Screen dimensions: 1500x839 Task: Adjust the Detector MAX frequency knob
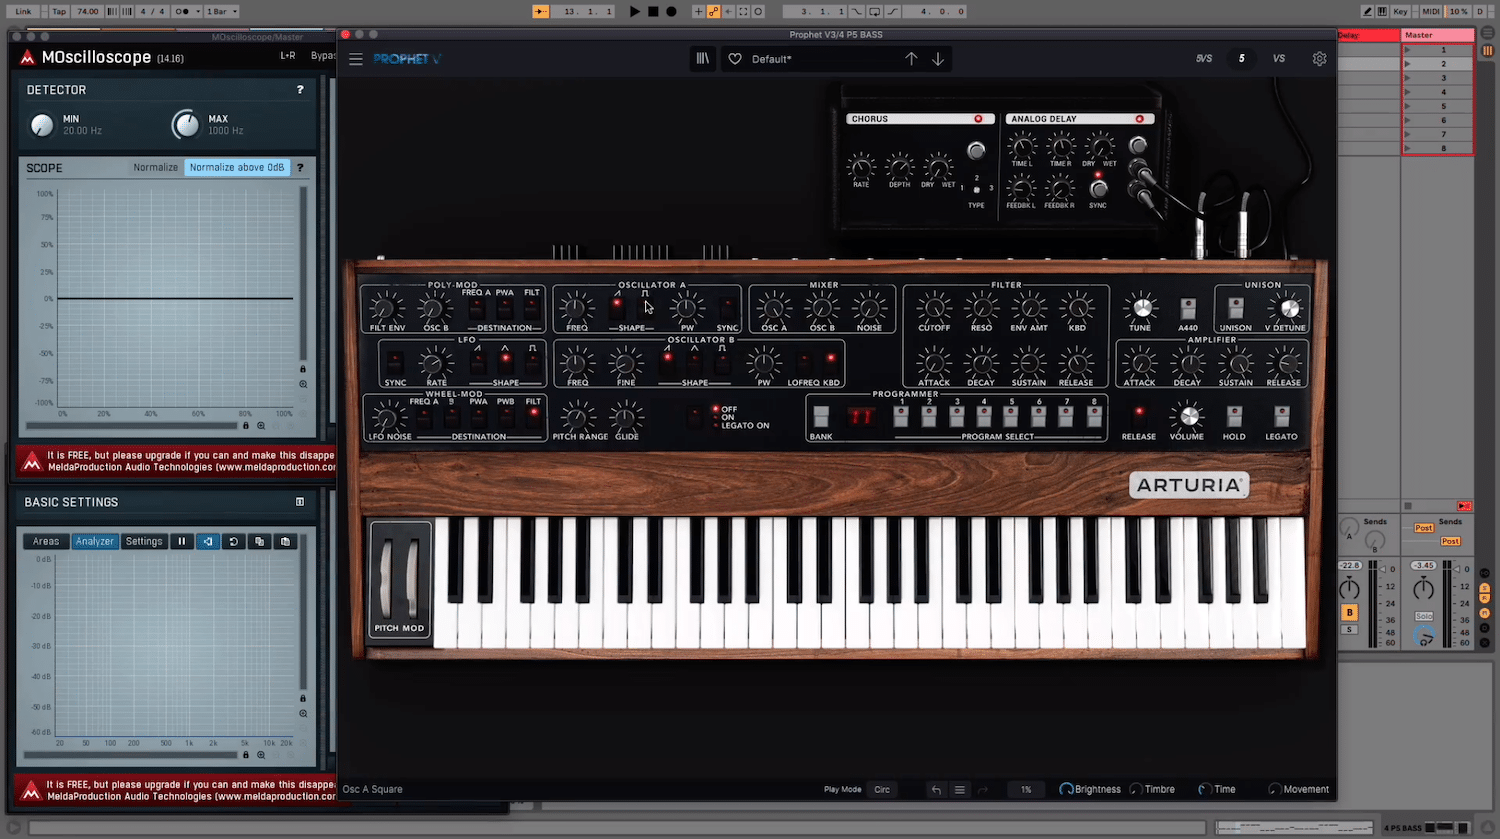click(186, 125)
